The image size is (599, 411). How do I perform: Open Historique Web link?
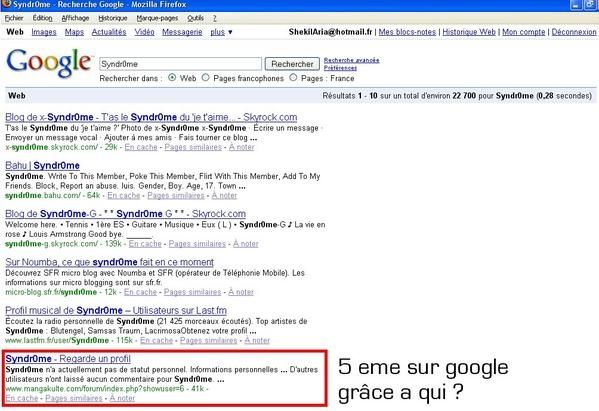(469, 32)
